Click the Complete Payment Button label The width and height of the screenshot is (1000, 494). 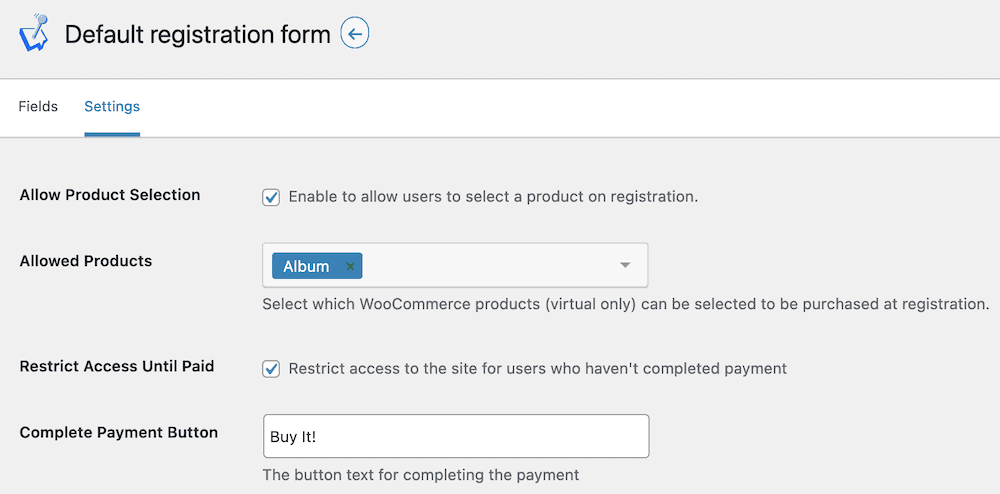tap(119, 432)
